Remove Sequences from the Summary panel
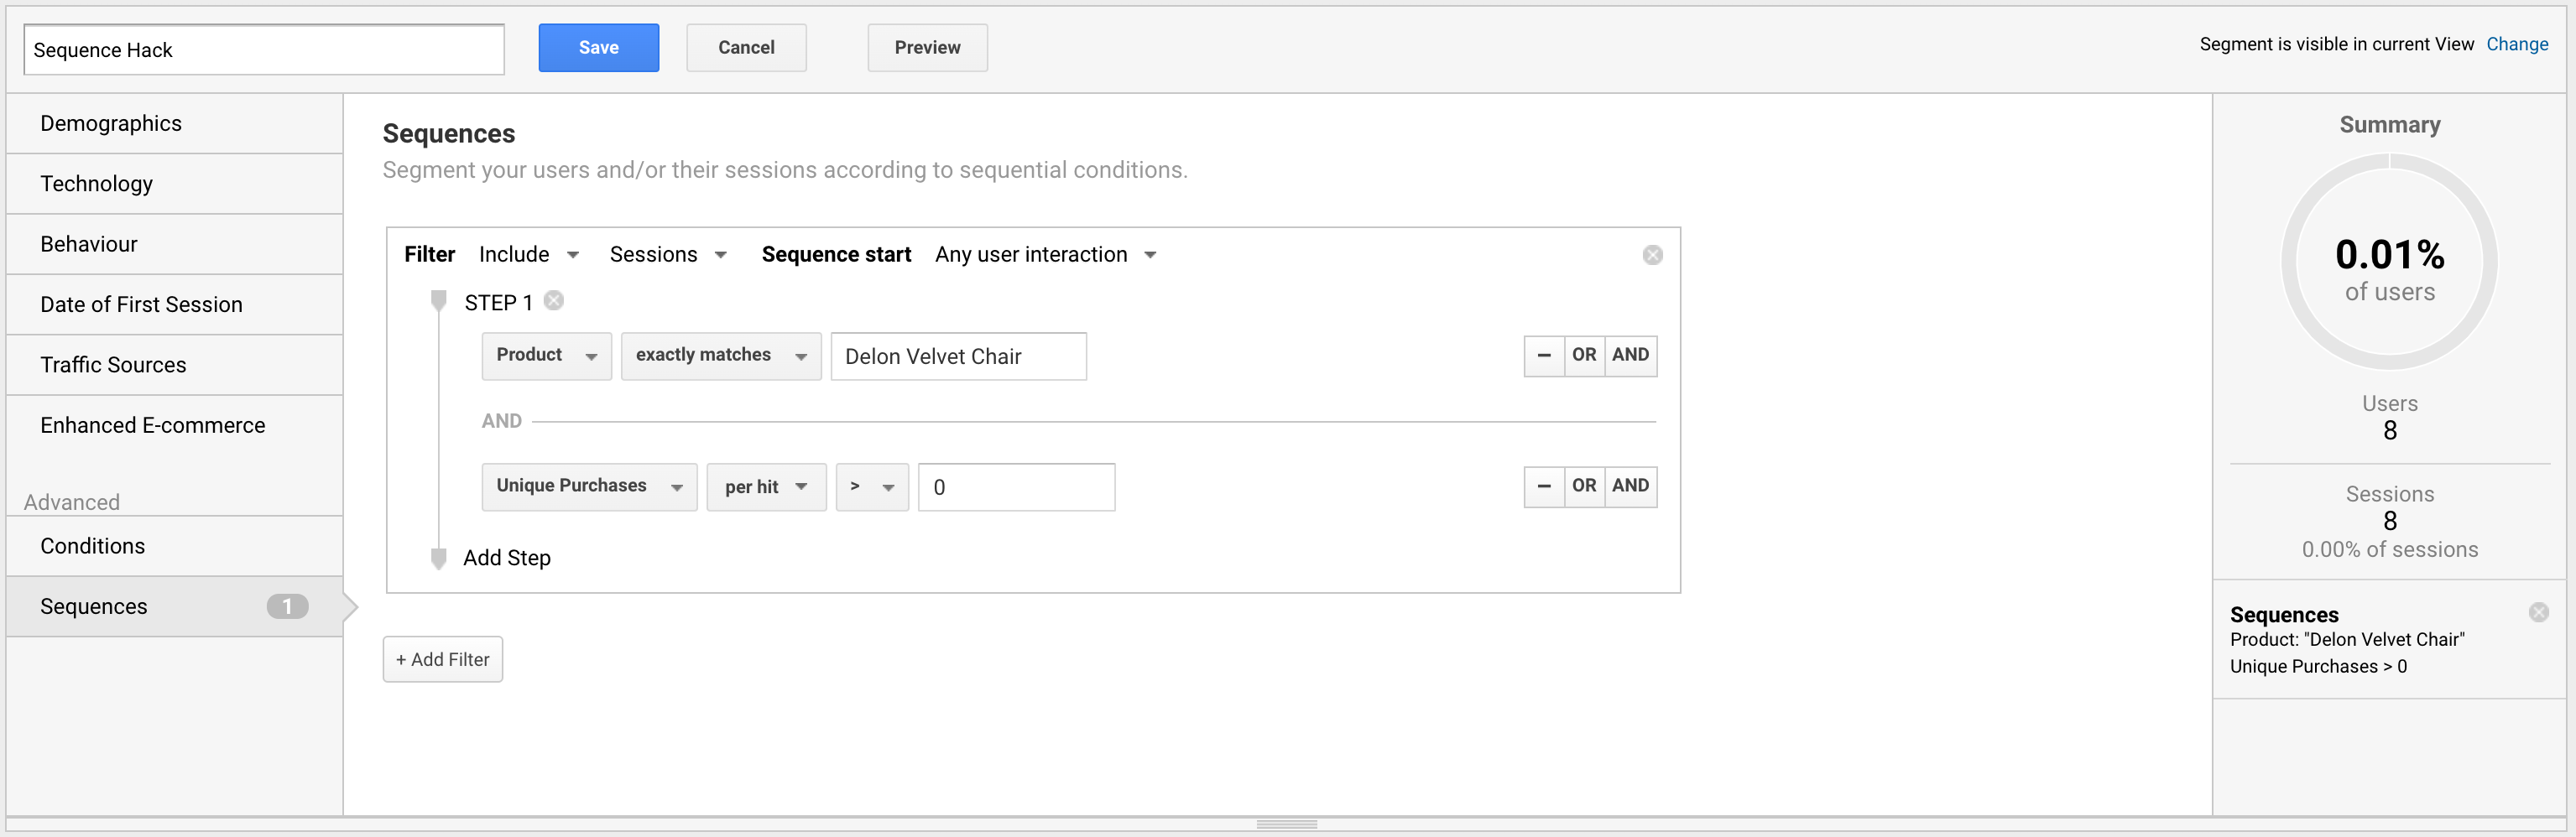The width and height of the screenshot is (2576, 837). click(2538, 612)
